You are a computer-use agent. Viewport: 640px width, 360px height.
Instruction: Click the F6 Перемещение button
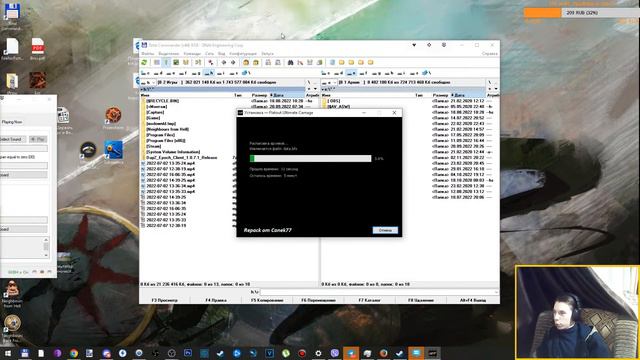tap(318, 300)
